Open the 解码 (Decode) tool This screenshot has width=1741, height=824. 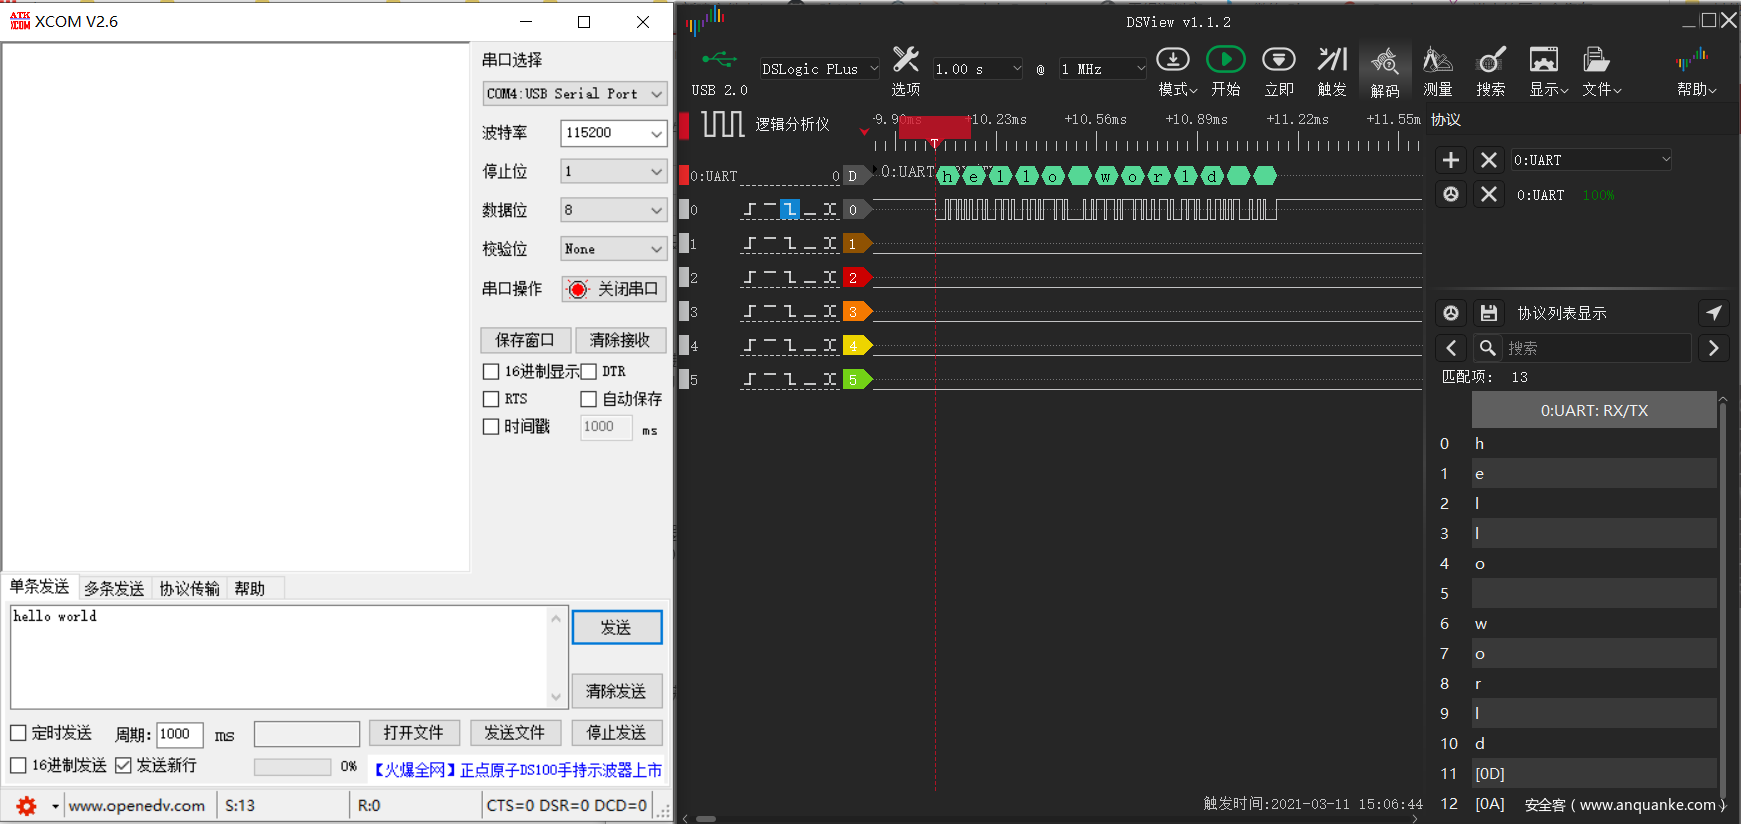pos(1384,63)
